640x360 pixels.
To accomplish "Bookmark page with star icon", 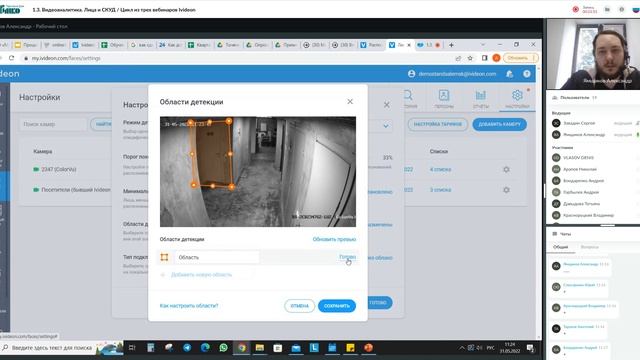I will pyautogui.click(x=470, y=58).
